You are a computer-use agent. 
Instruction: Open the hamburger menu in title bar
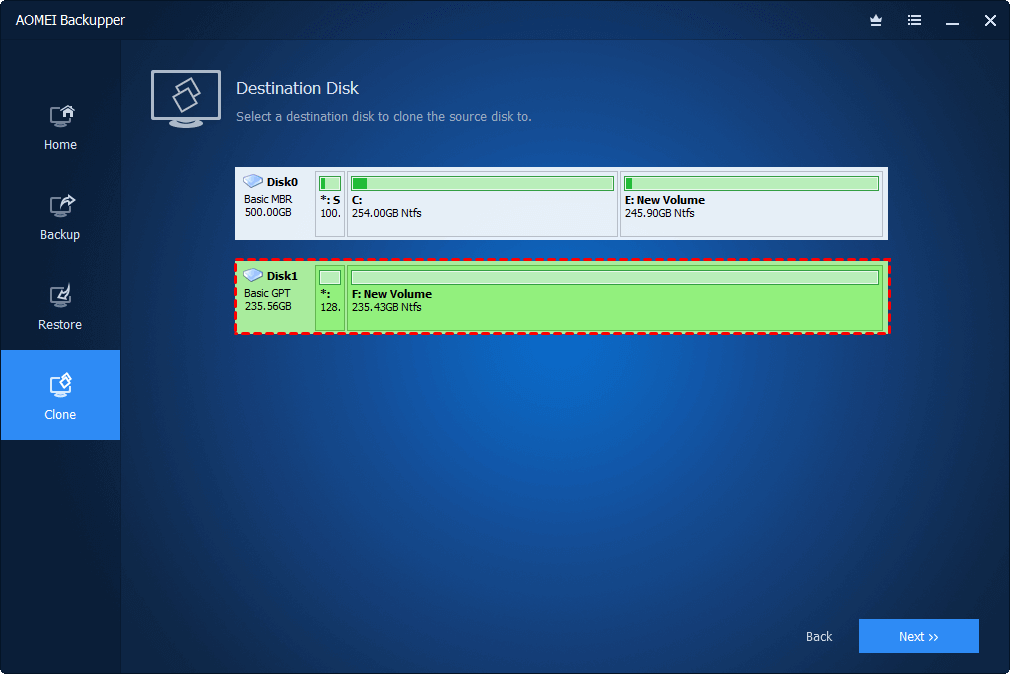point(914,21)
